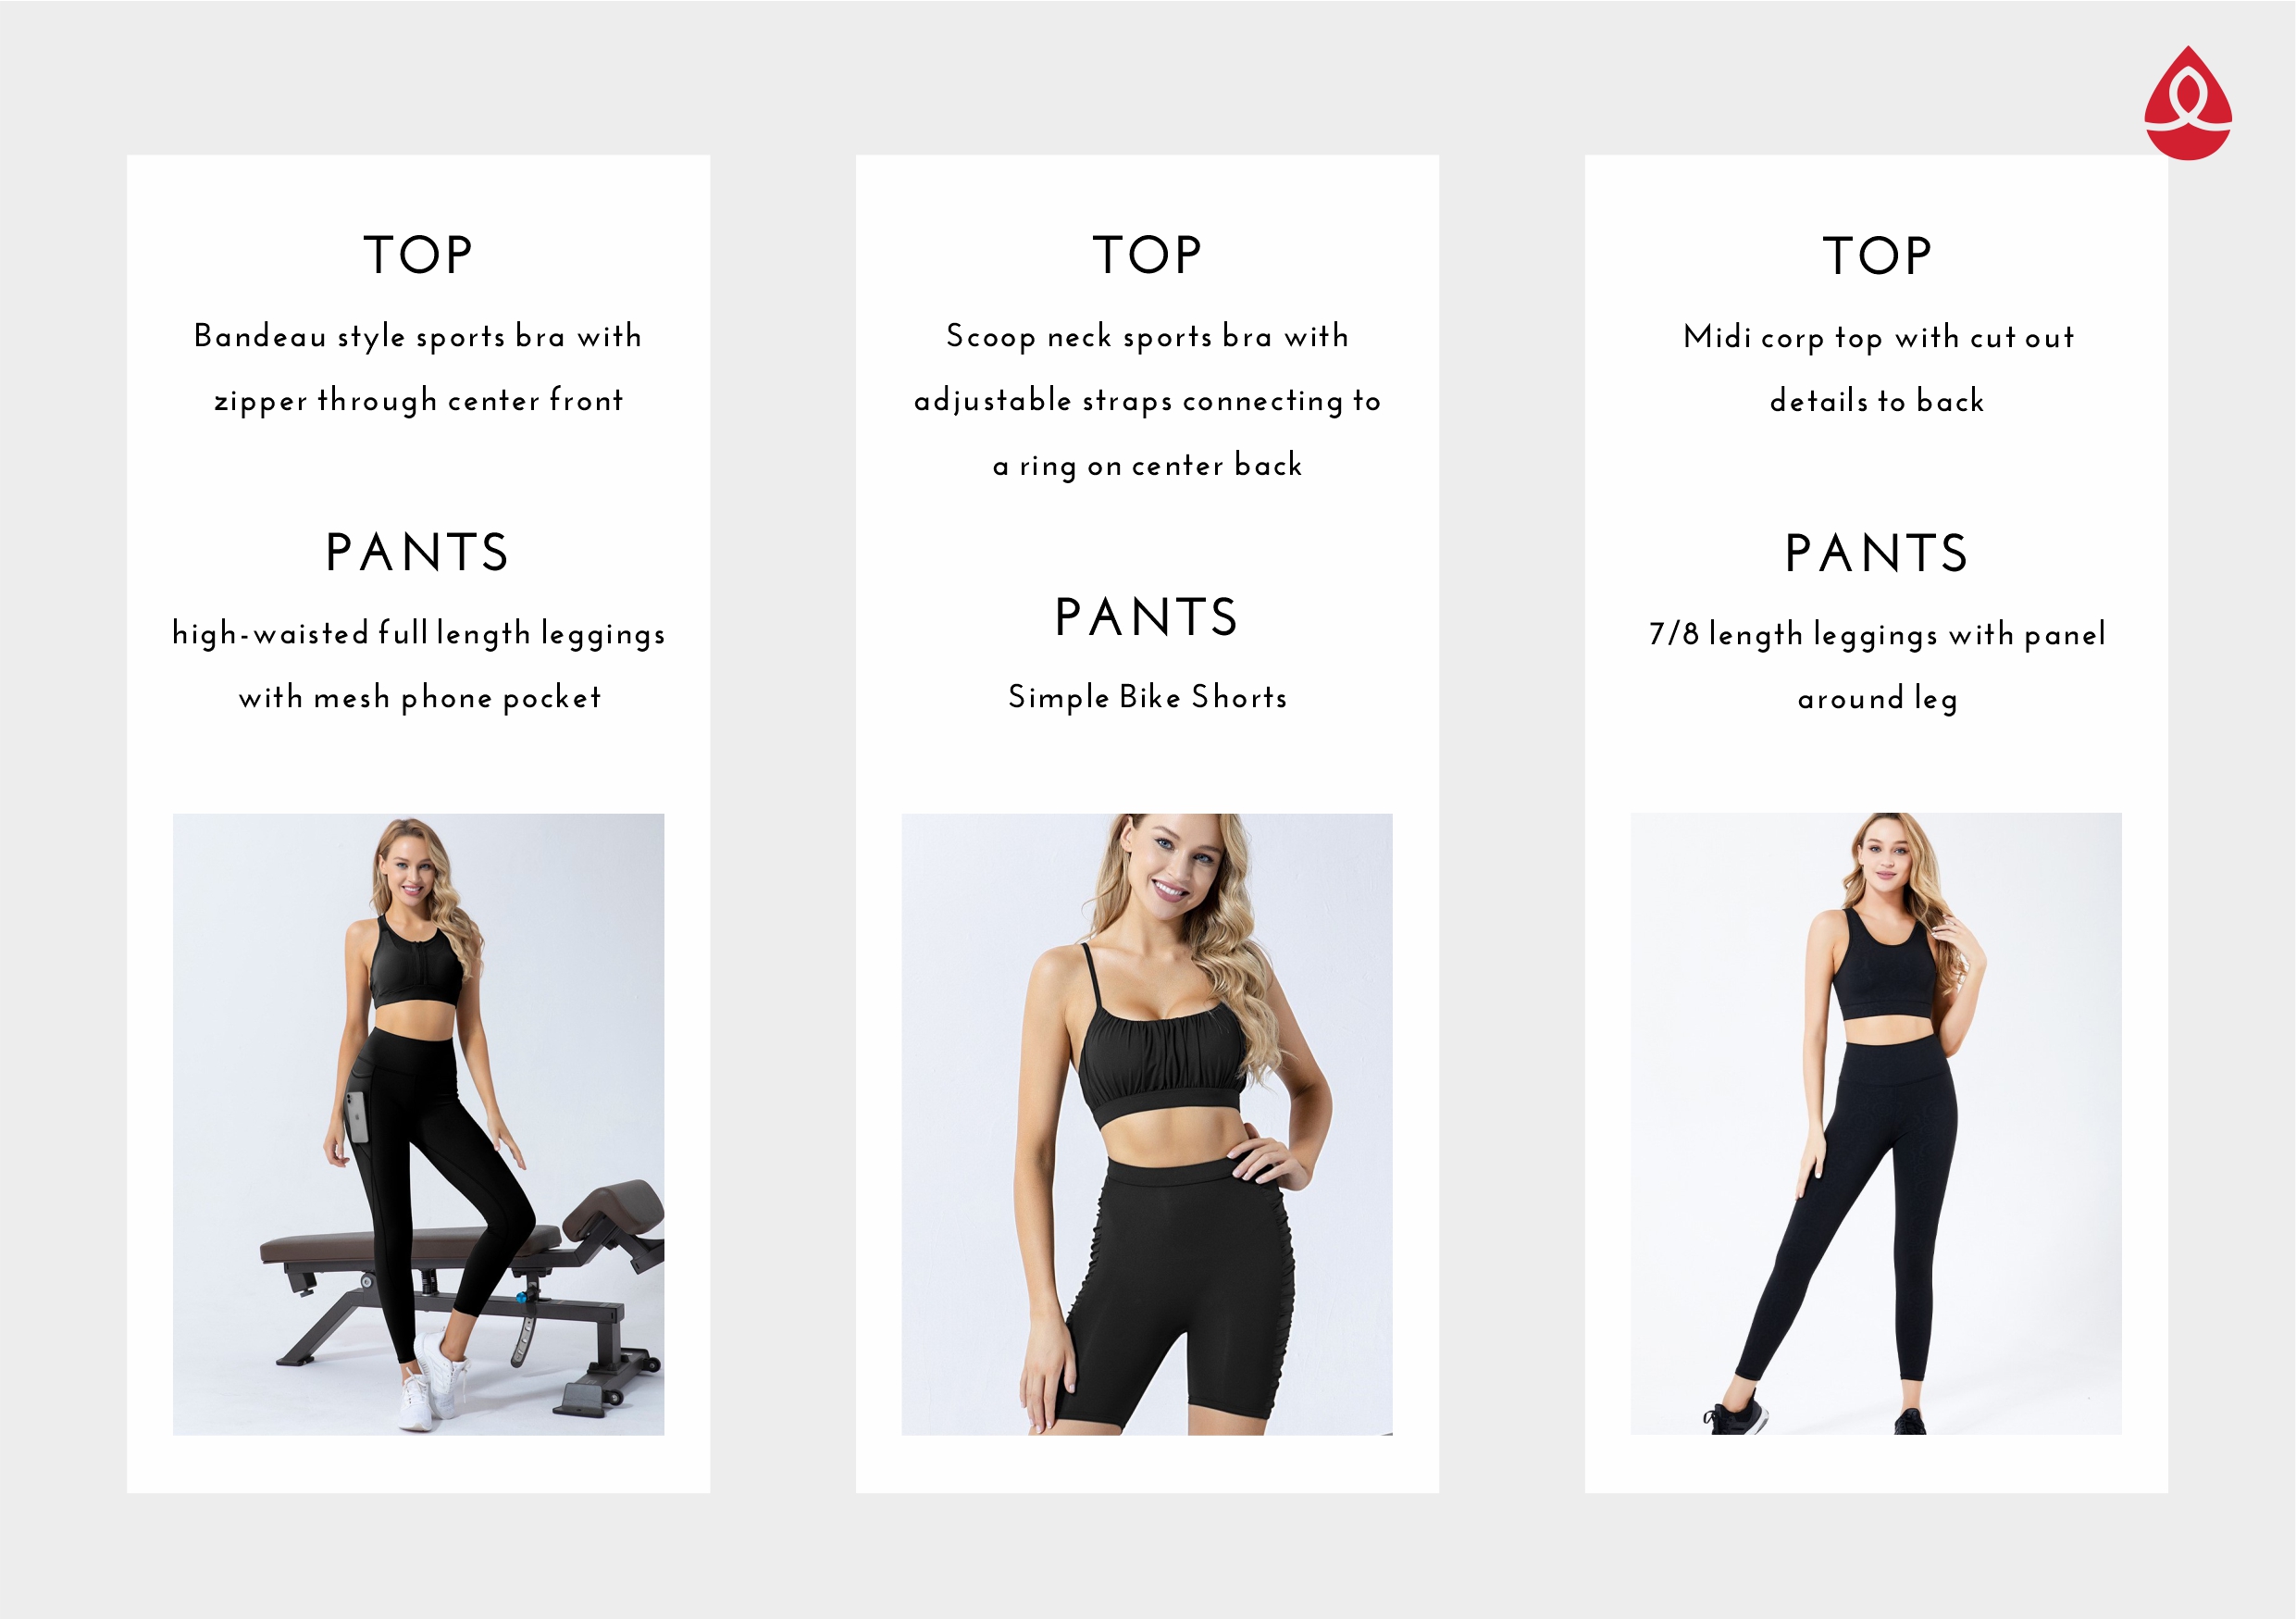Image resolution: width=2296 pixels, height=1619 pixels.
Task: Select the third card's TOP heading
Action: point(1876,256)
